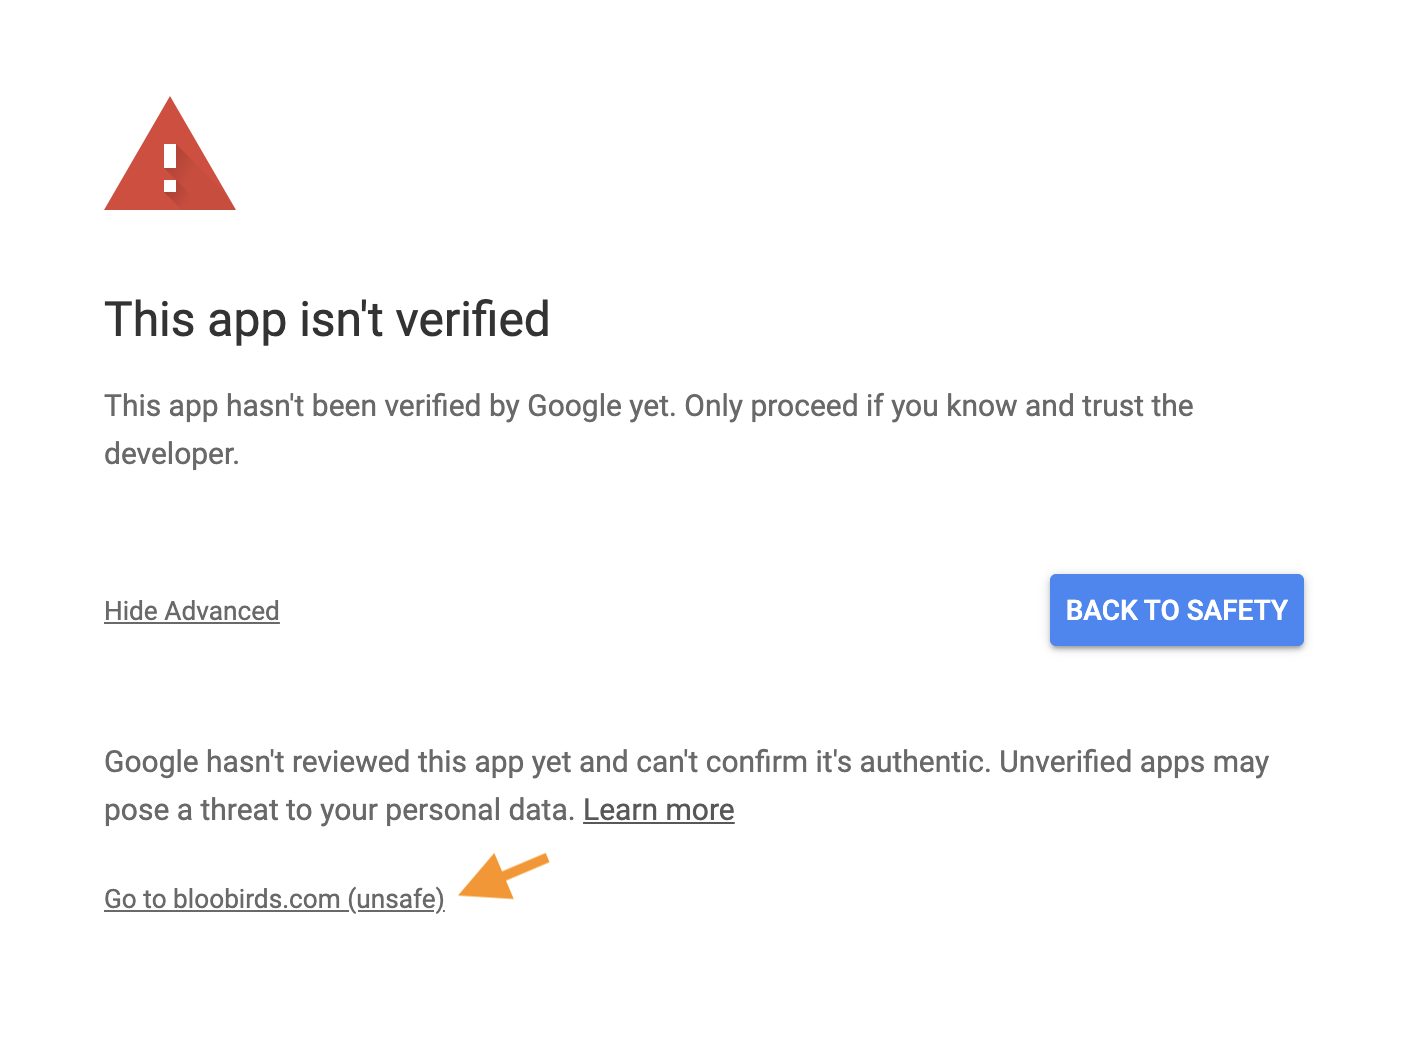The width and height of the screenshot is (1408, 1056).
Task: Open the Learn more link
Action: coord(659,810)
